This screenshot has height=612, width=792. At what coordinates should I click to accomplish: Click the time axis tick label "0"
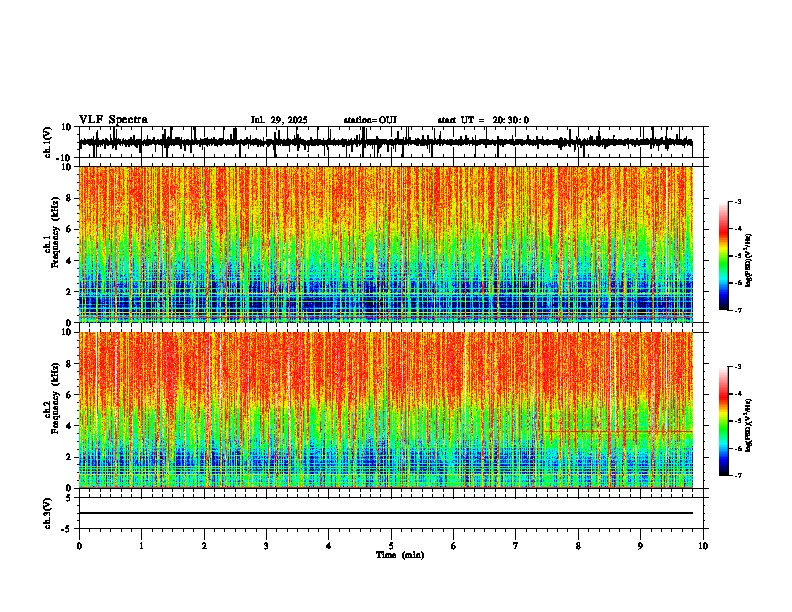coord(79,546)
